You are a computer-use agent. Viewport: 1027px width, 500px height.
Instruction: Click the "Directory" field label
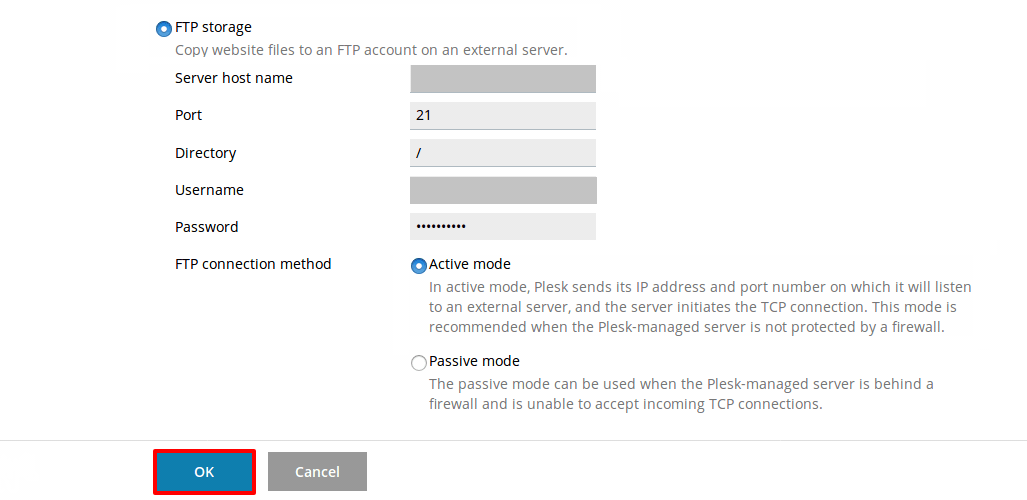pyautogui.click(x=206, y=153)
